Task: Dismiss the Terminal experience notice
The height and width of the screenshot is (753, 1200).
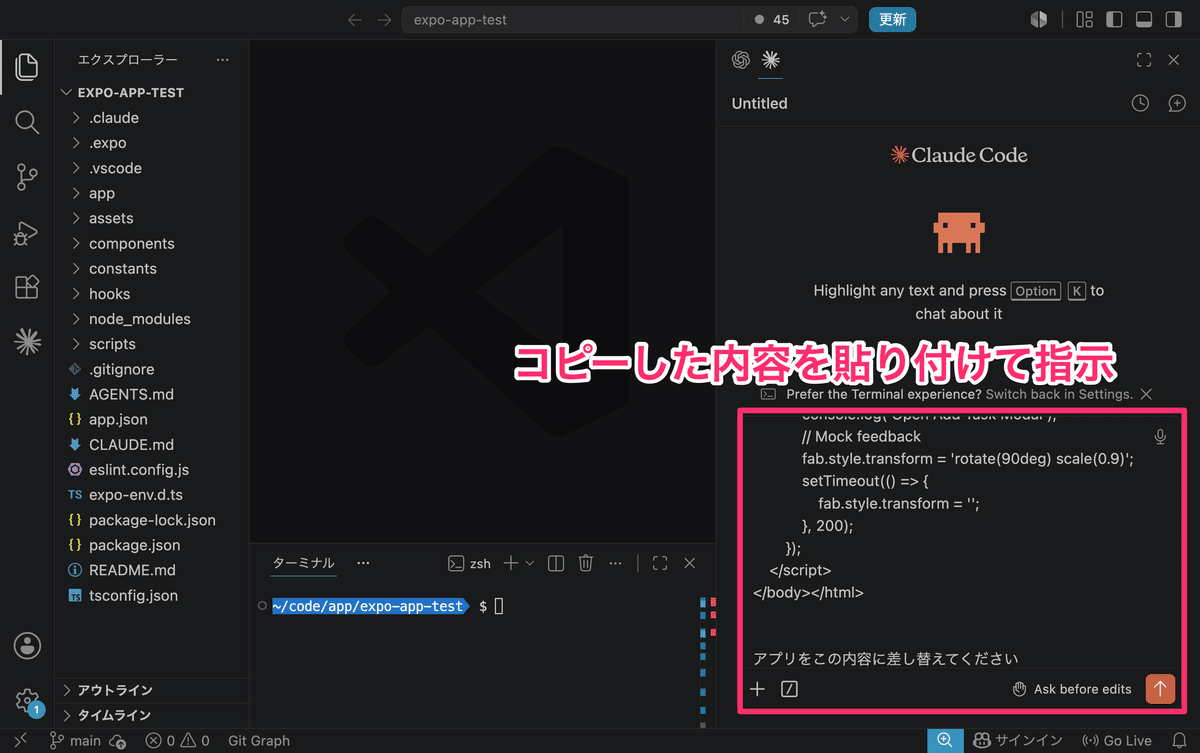Action: pos(1146,394)
